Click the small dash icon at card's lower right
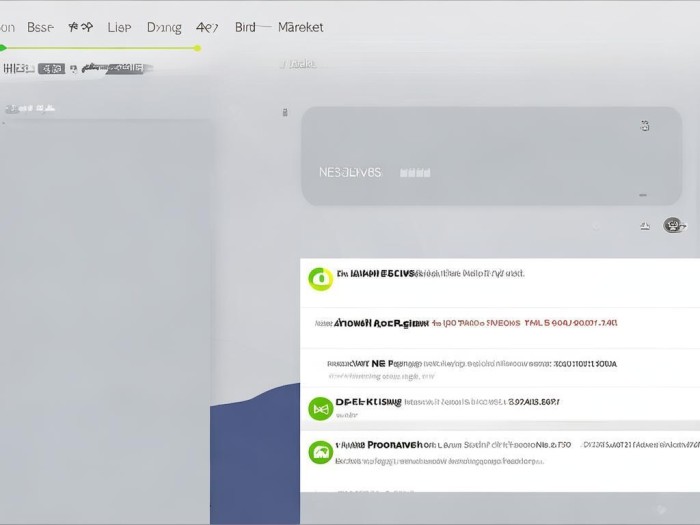Viewport: 700px width, 525px height. pyautogui.click(x=643, y=195)
